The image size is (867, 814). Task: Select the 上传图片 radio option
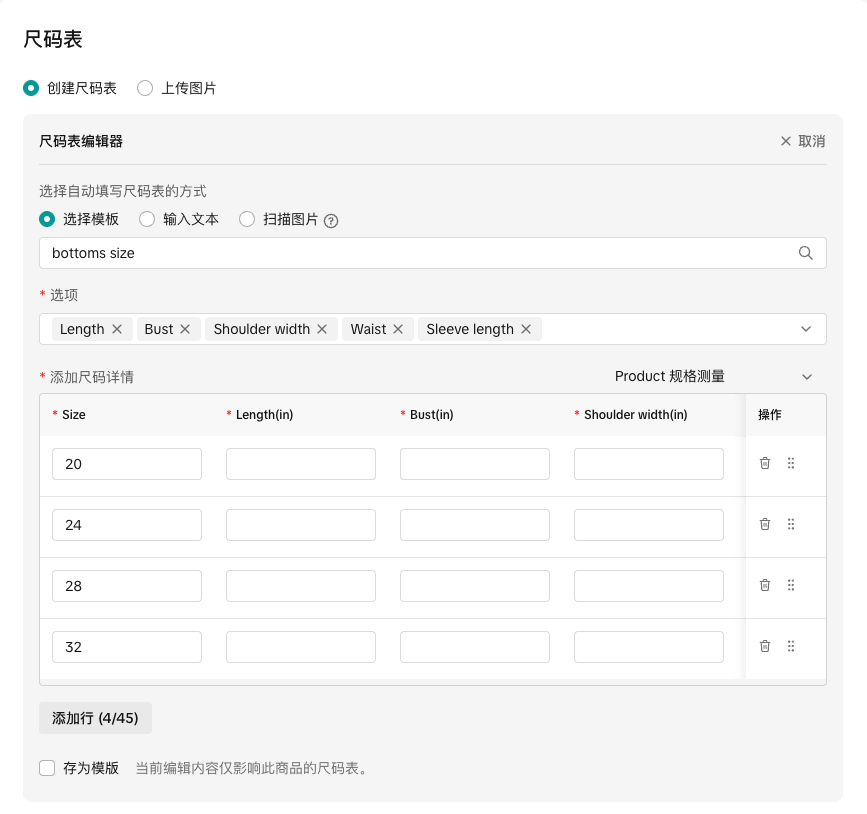(x=145, y=88)
